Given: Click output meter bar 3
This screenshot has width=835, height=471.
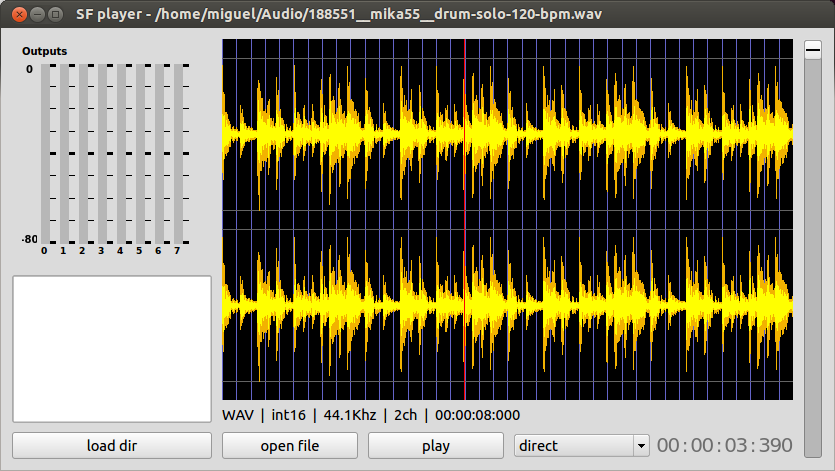Looking at the screenshot, I should [x=102, y=154].
